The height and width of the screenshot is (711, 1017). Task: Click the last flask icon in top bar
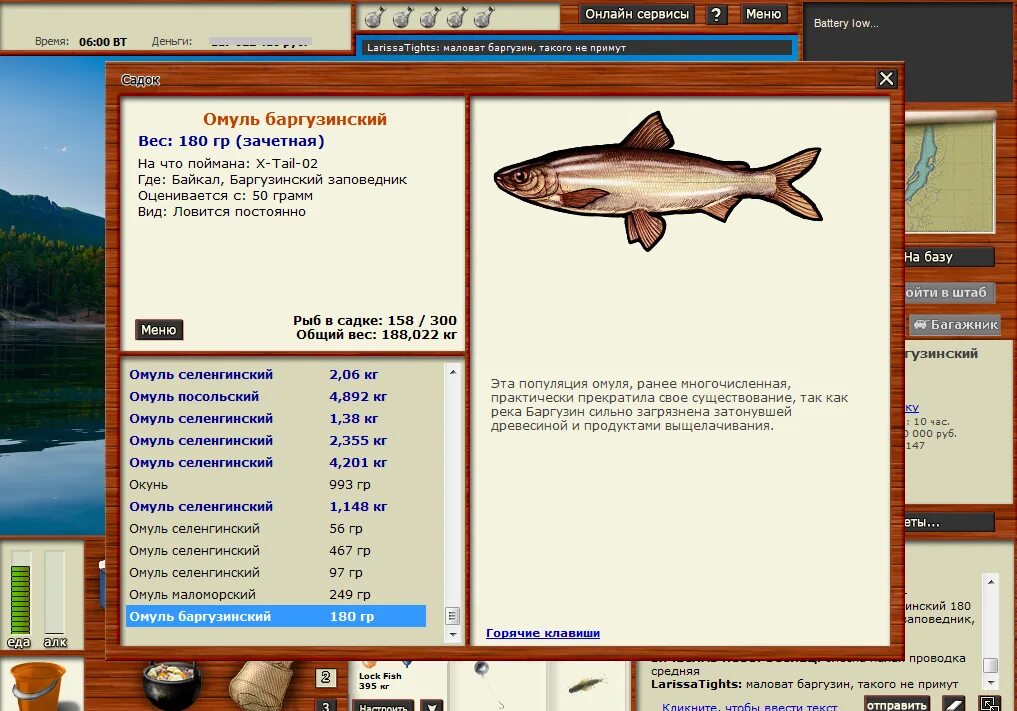pyautogui.click(x=483, y=17)
